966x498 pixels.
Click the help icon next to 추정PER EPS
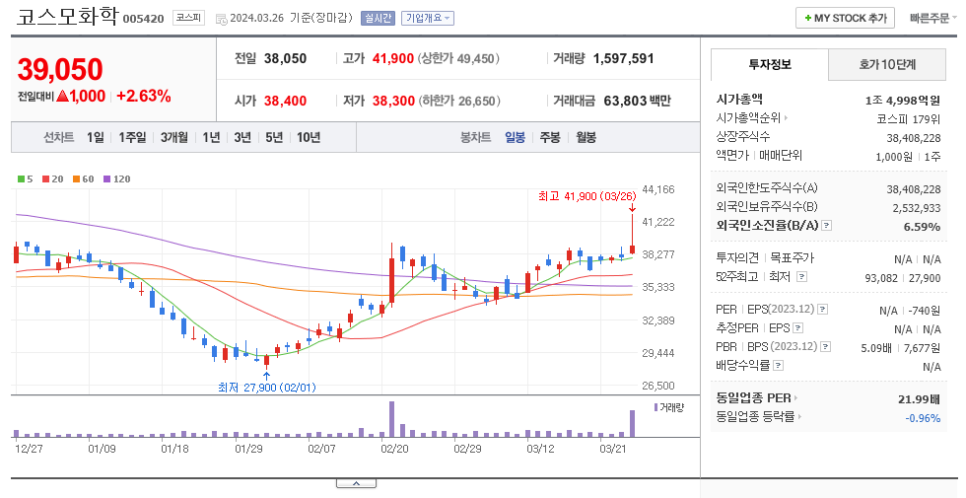(x=798, y=328)
